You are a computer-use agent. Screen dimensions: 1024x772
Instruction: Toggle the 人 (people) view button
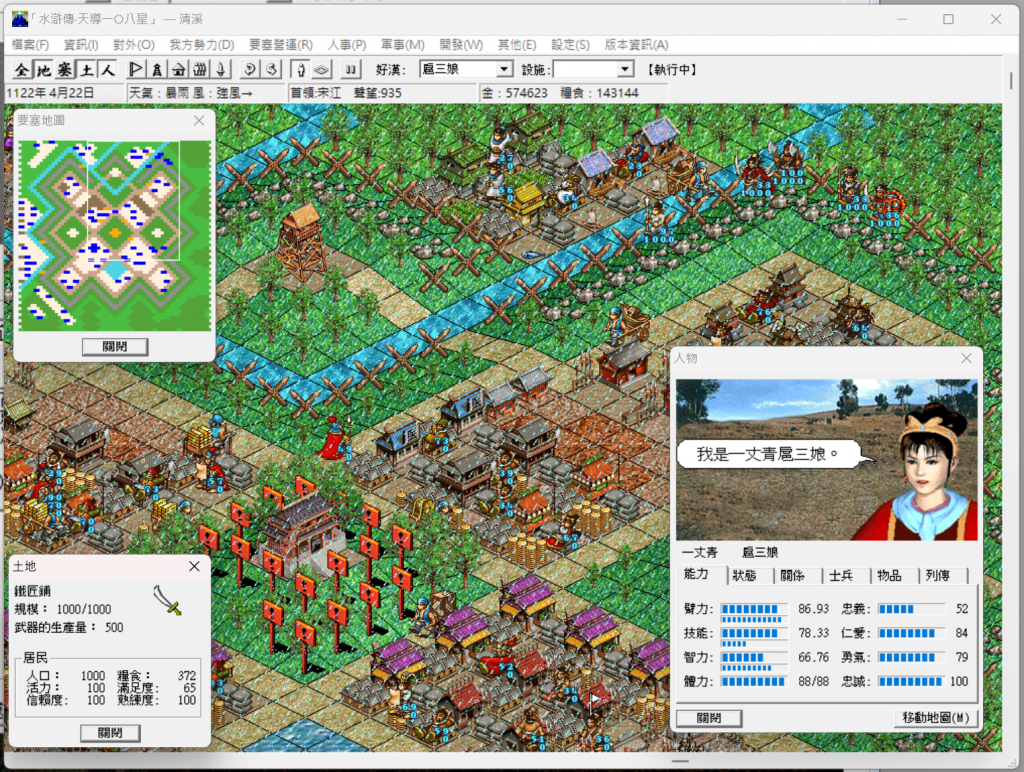pyautogui.click(x=108, y=69)
